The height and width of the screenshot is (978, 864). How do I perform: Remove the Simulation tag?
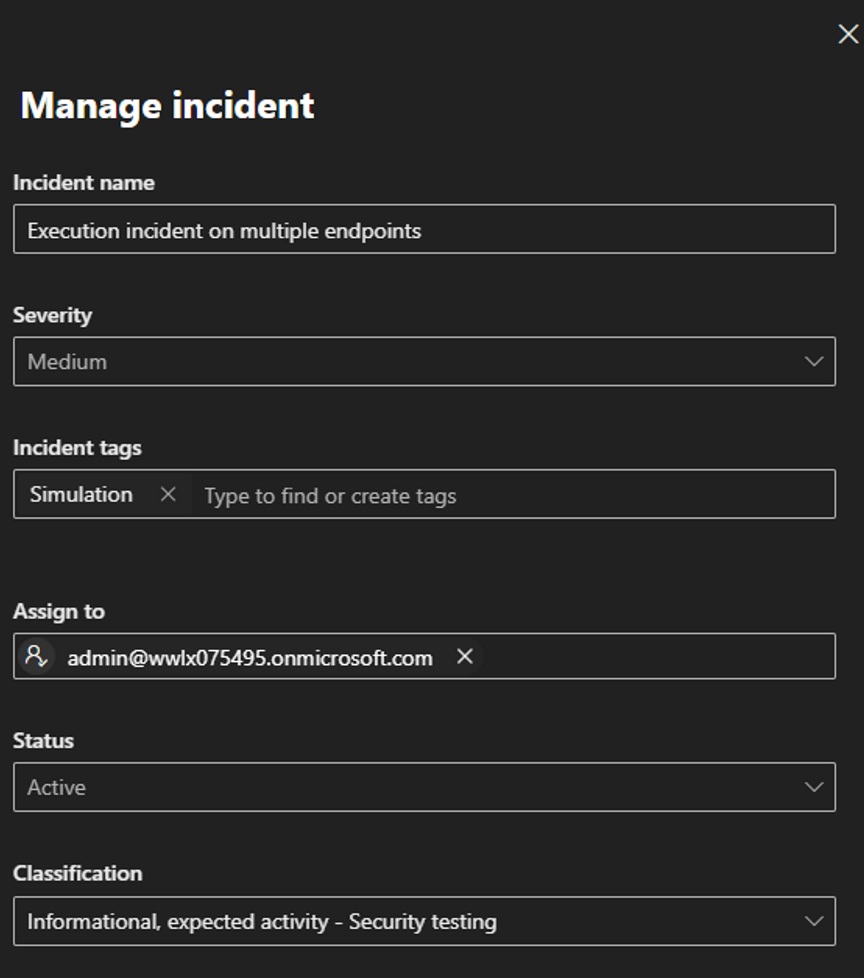(168, 495)
